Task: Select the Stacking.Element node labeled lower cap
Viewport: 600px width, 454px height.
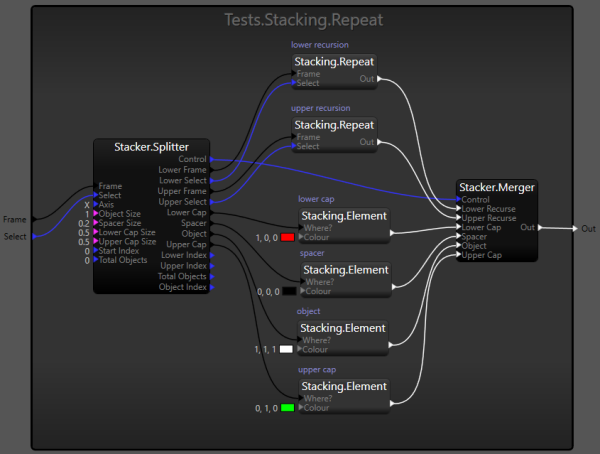Action: click(344, 215)
